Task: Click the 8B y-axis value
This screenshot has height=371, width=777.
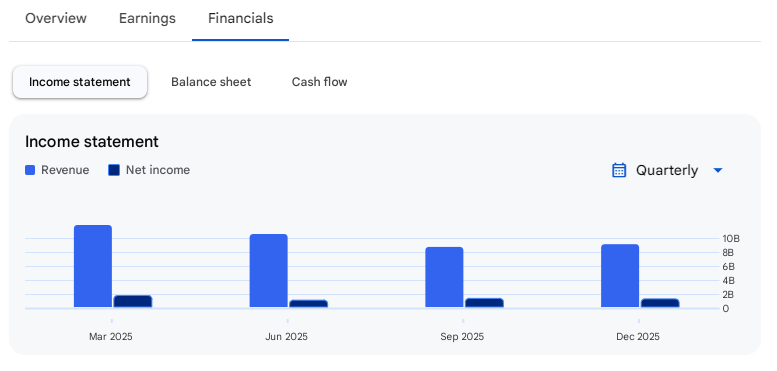Action: (x=728, y=253)
